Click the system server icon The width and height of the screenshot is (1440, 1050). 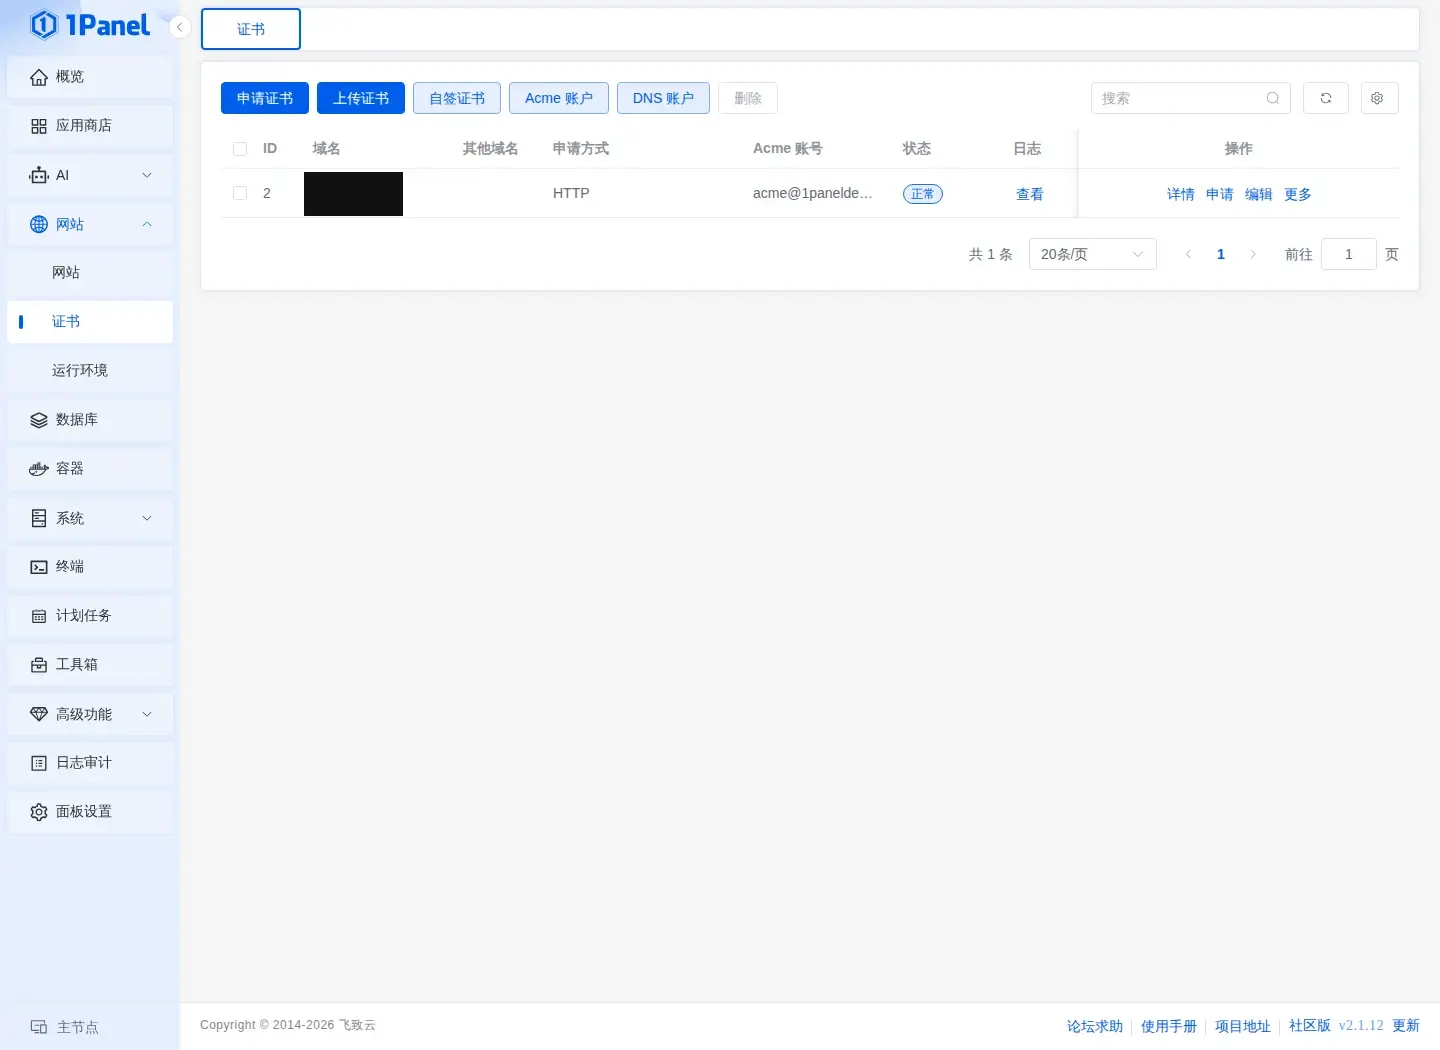click(39, 518)
